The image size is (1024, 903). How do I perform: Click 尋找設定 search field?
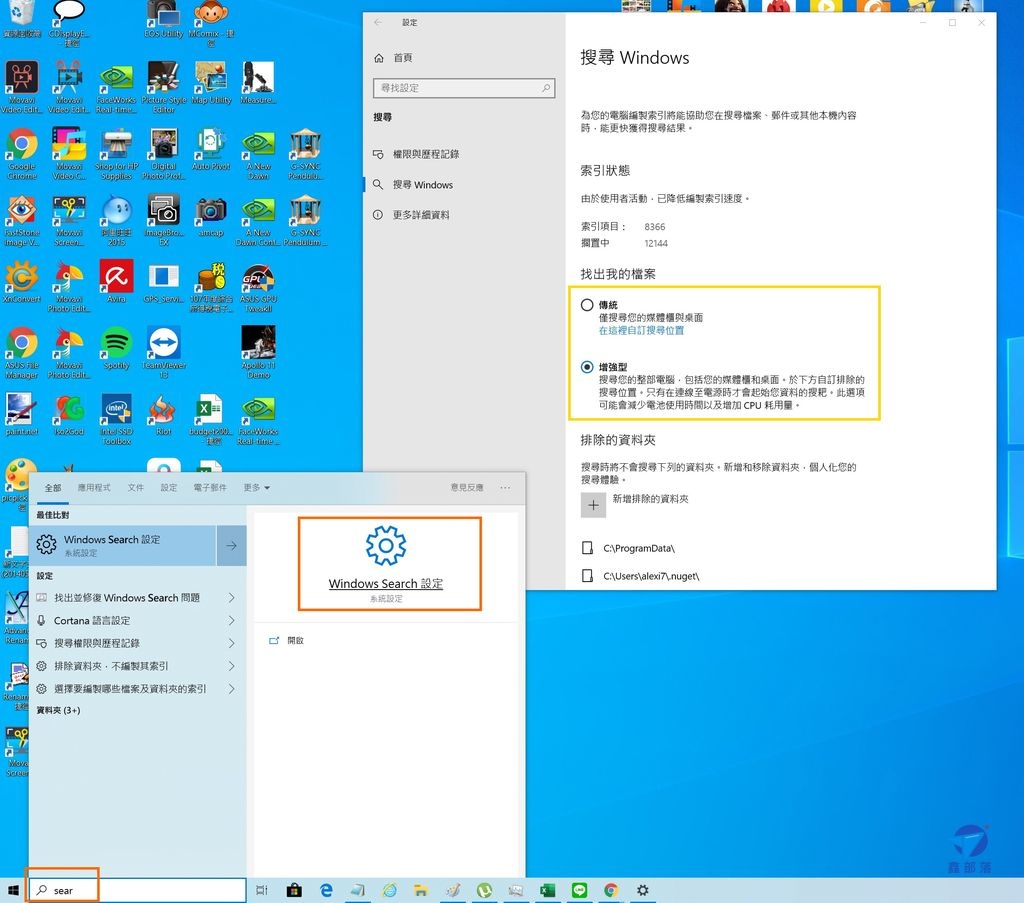[x=464, y=88]
